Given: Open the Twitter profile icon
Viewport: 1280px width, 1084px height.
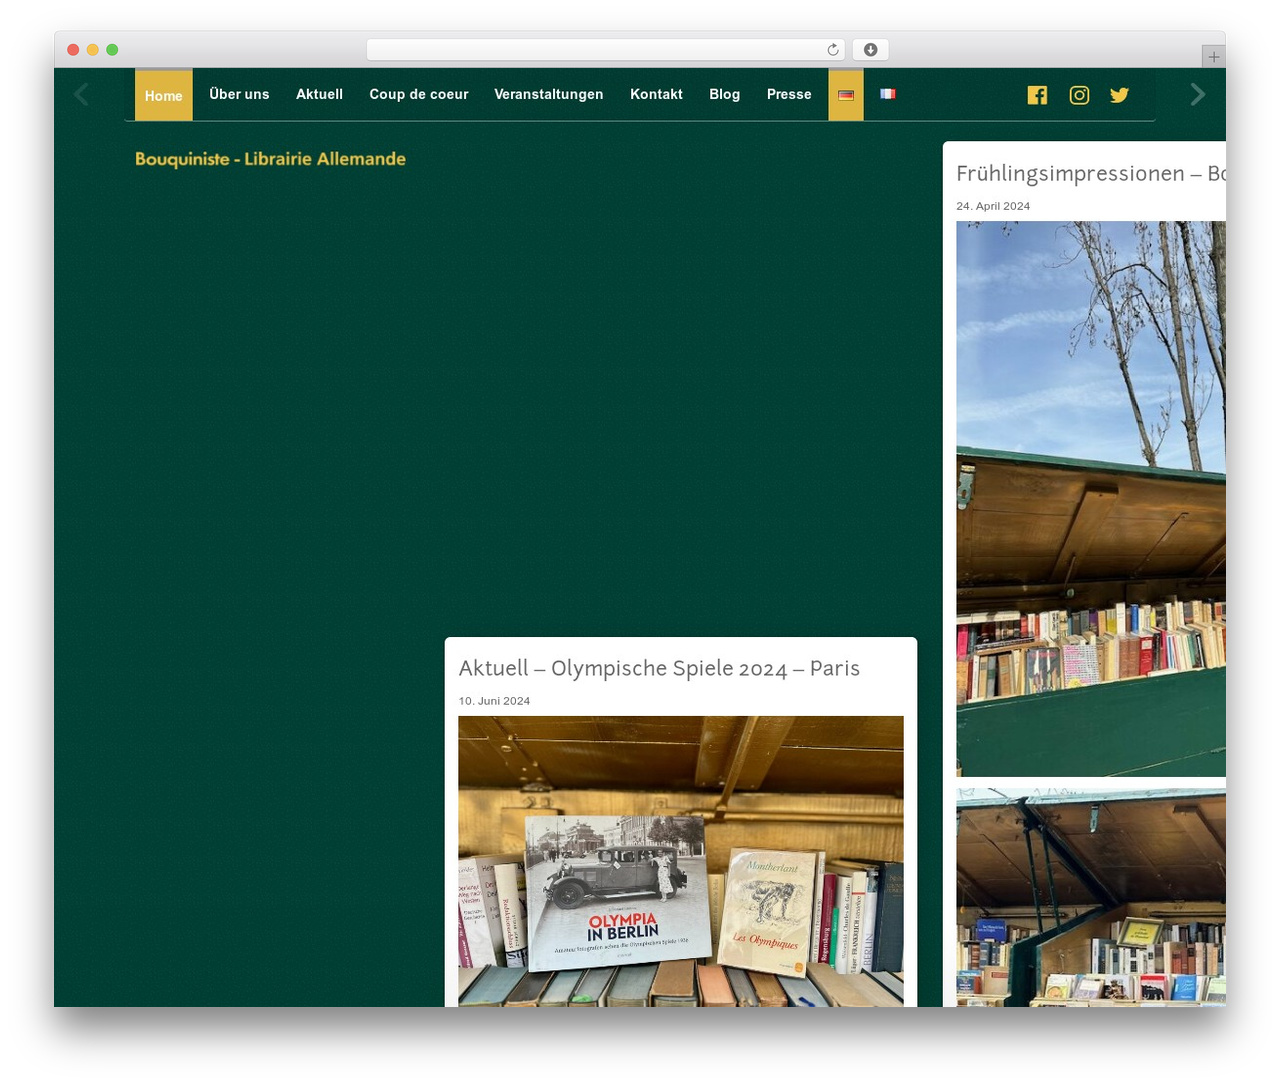Looking at the screenshot, I should (1119, 95).
